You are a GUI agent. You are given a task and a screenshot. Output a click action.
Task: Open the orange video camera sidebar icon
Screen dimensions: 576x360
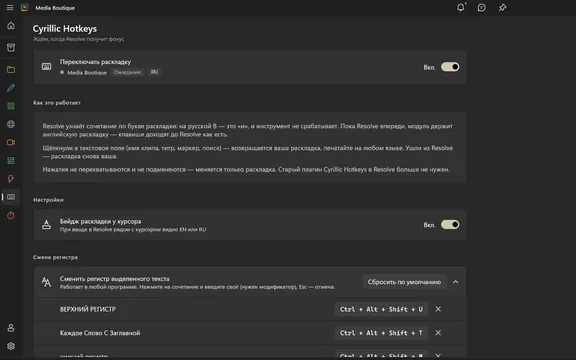click(x=11, y=143)
